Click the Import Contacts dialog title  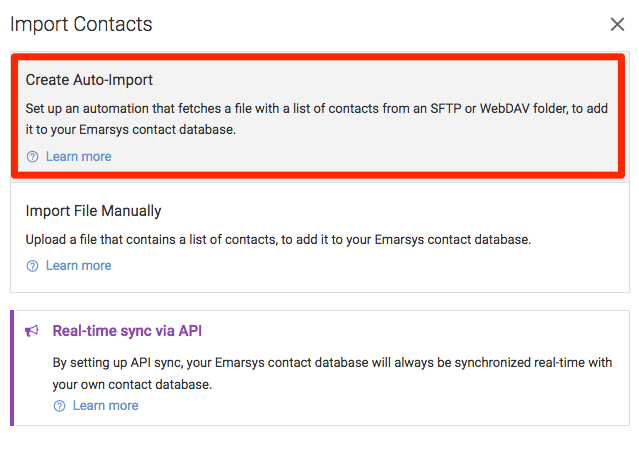[81, 24]
